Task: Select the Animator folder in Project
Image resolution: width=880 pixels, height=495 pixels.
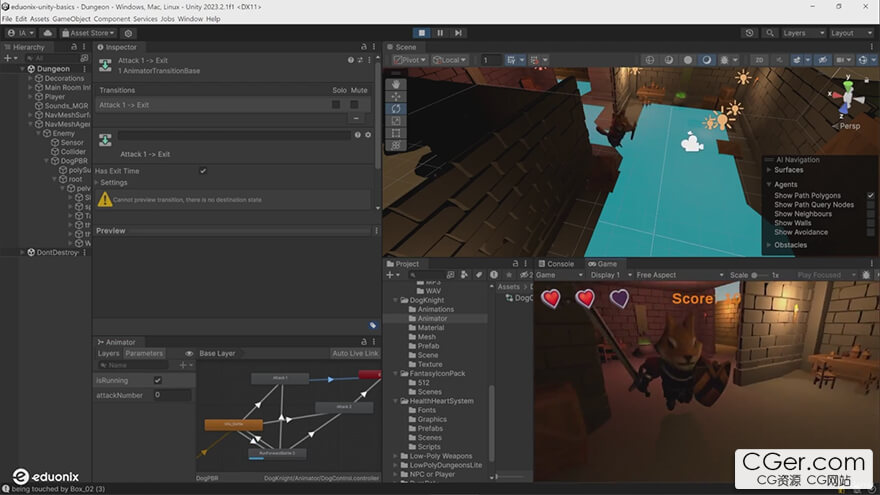Action: tap(432, 318)
